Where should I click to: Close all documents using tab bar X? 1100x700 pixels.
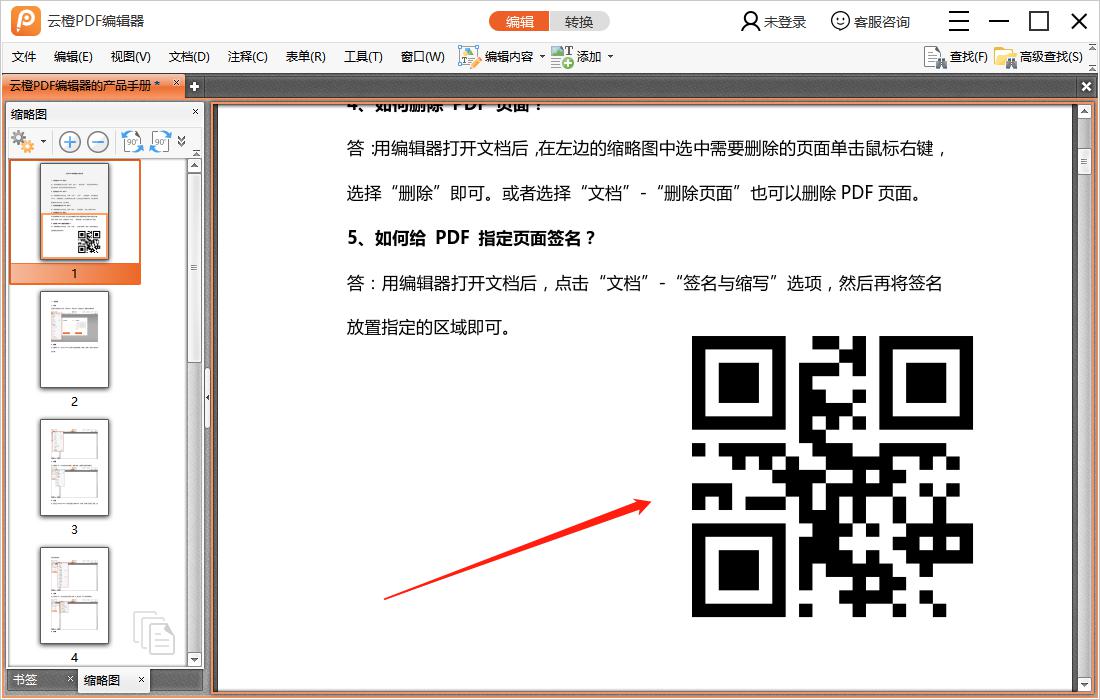[1086, 86]
